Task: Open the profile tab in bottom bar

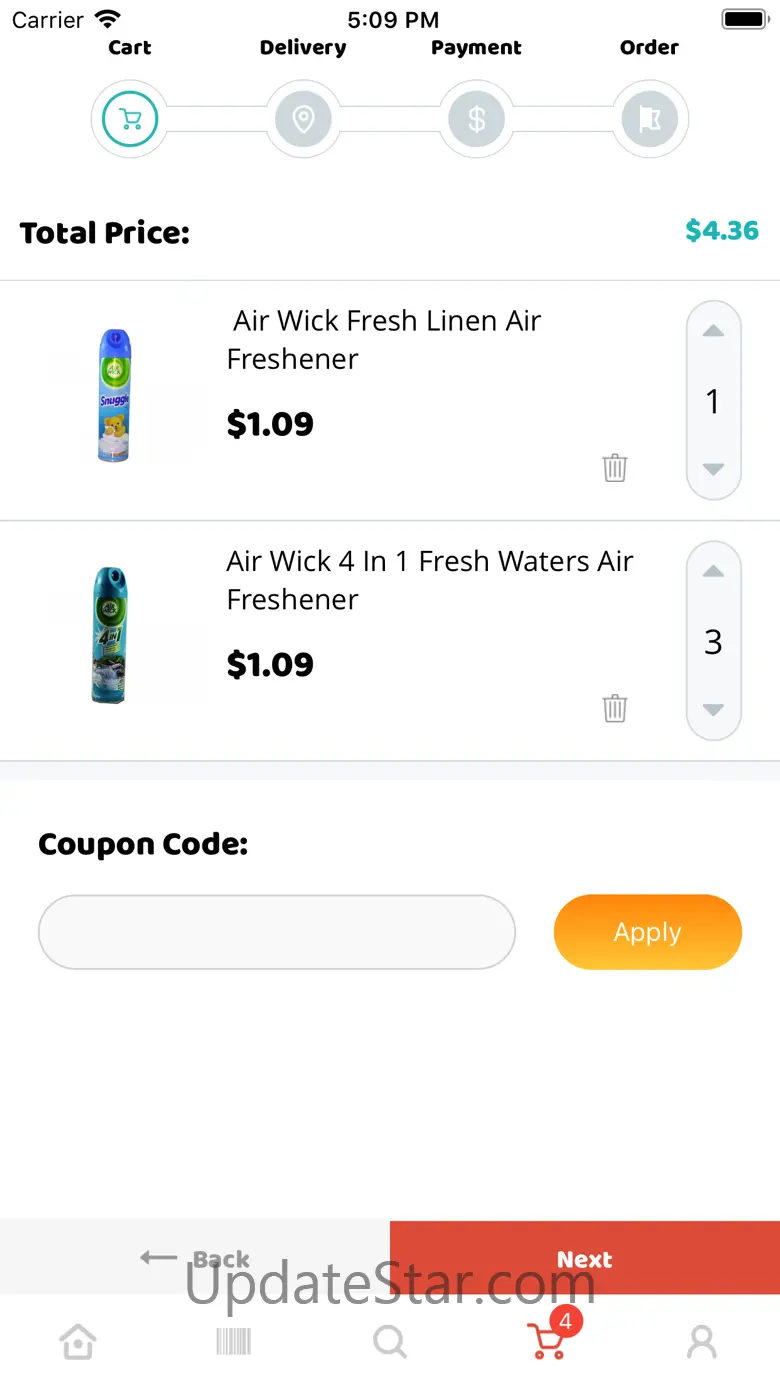Action: click(x=702, y=1341)
